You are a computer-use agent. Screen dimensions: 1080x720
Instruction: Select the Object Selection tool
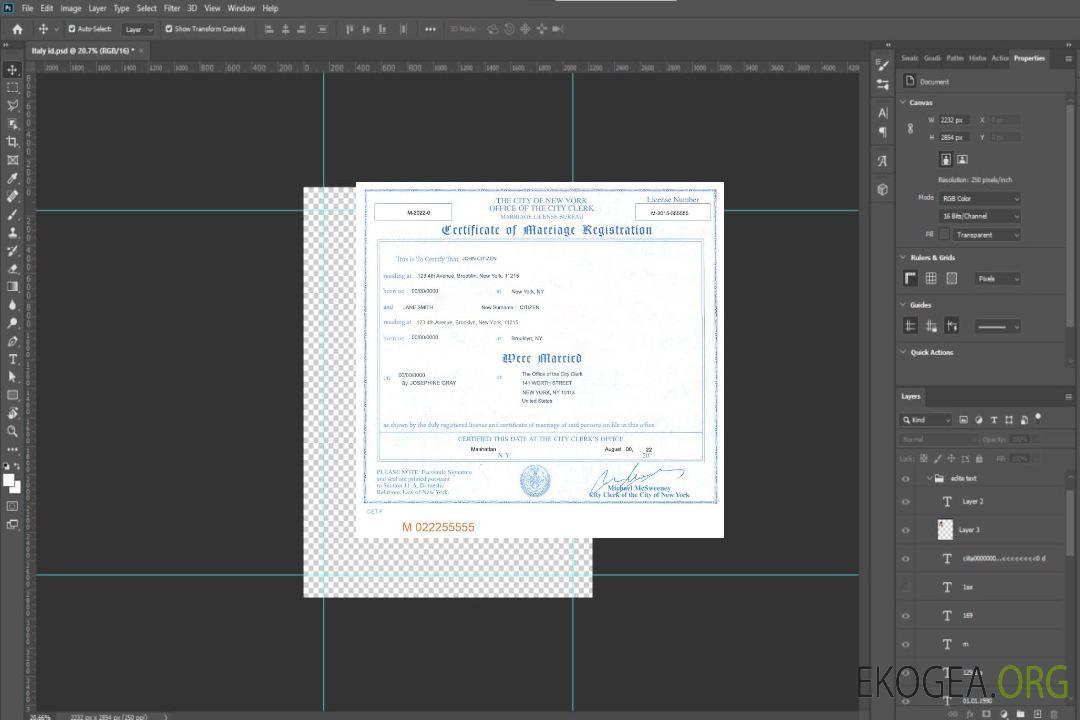tap(12, 124)
